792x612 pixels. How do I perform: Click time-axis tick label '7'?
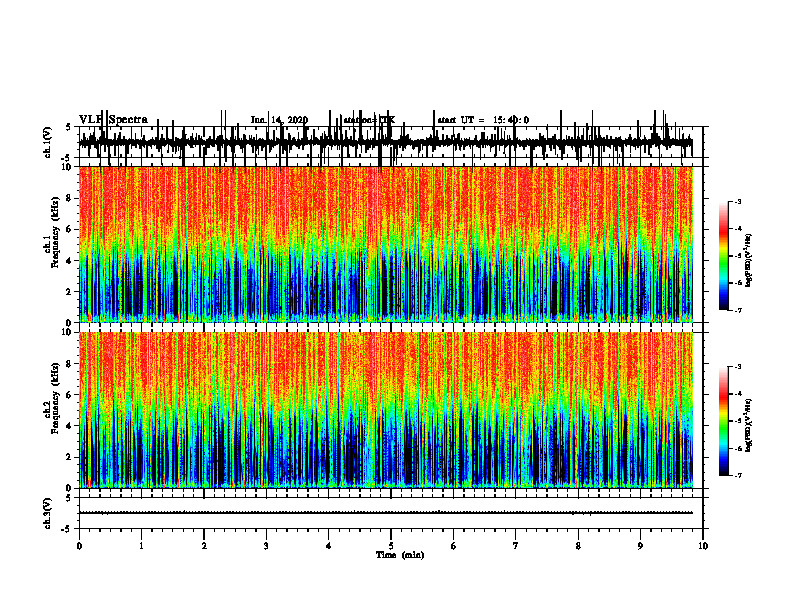[516, 546]
